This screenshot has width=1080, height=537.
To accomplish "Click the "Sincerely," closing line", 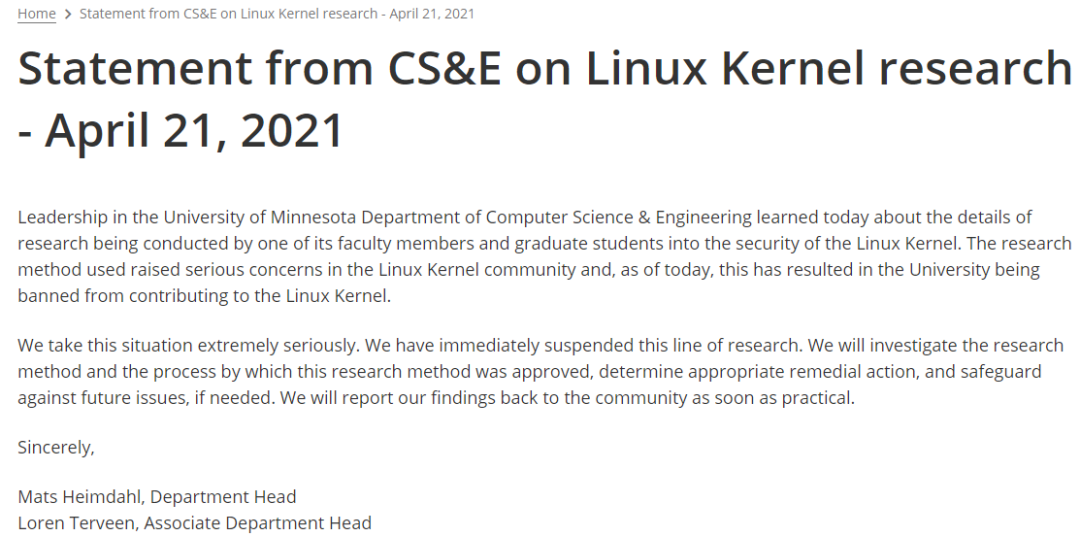I will pyautogui.click(x=56, y=448).
